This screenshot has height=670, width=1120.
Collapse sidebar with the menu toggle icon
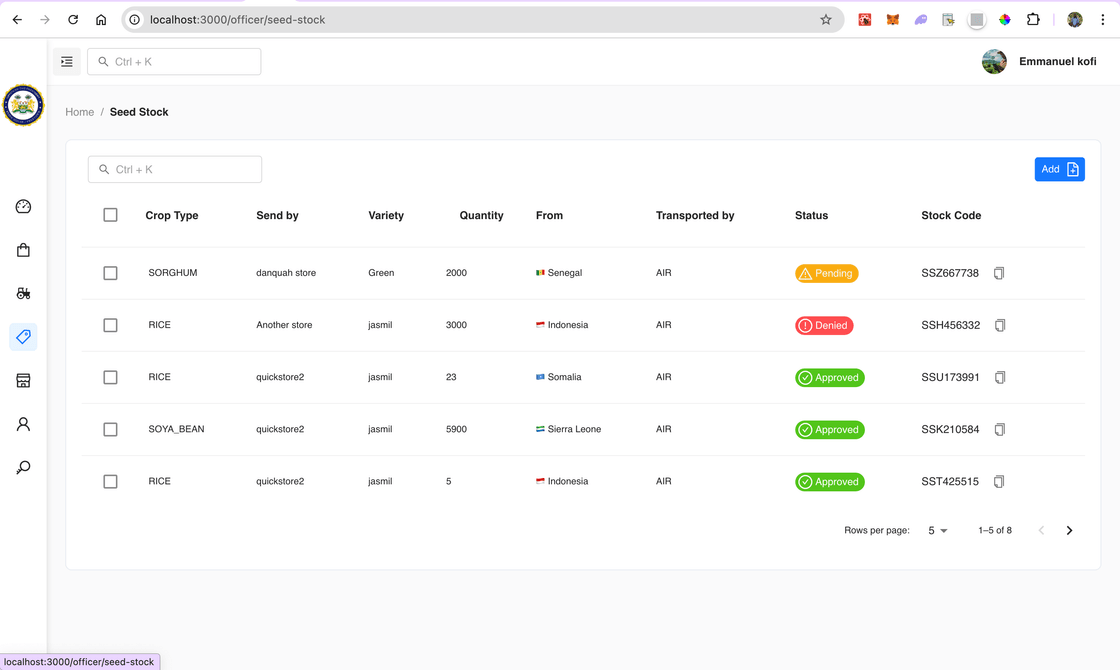pos(66,61)
